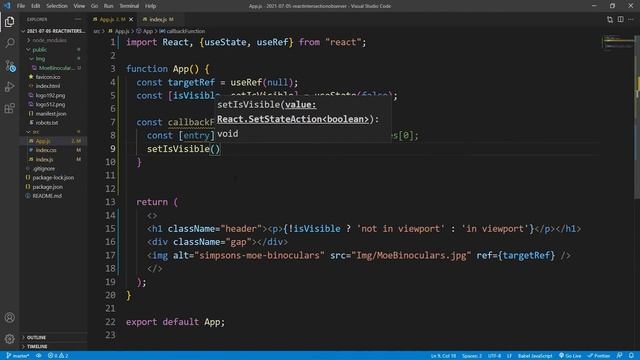Open the Edit menu
The width and height of the screenshot is (640, 360).
click(x=36, y=6)
